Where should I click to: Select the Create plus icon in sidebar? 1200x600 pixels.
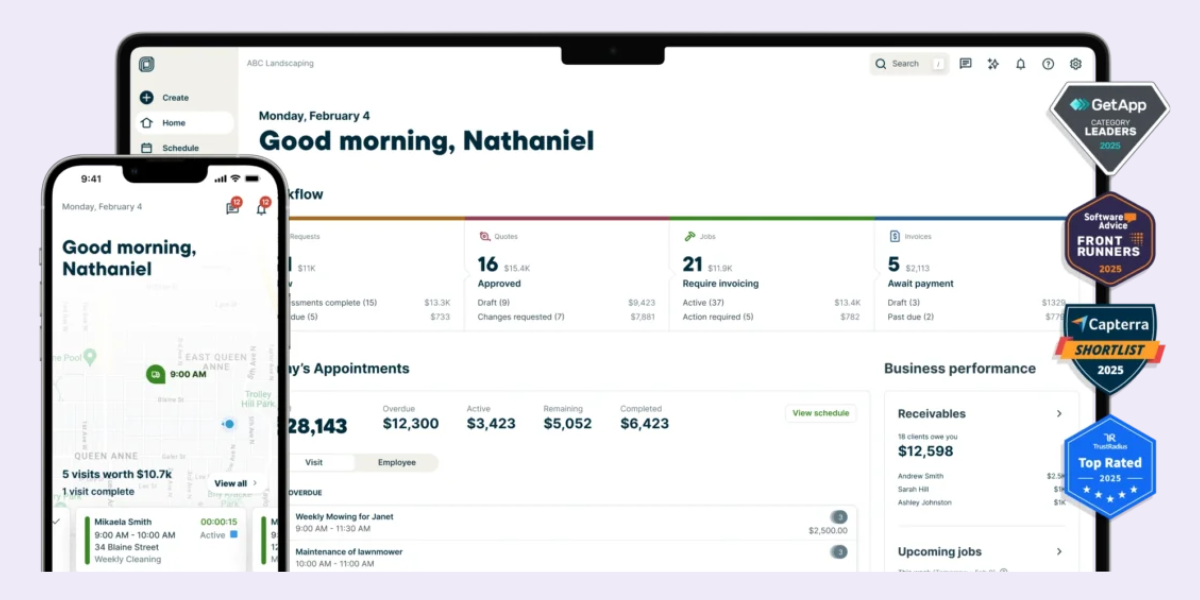coord(147,98)
